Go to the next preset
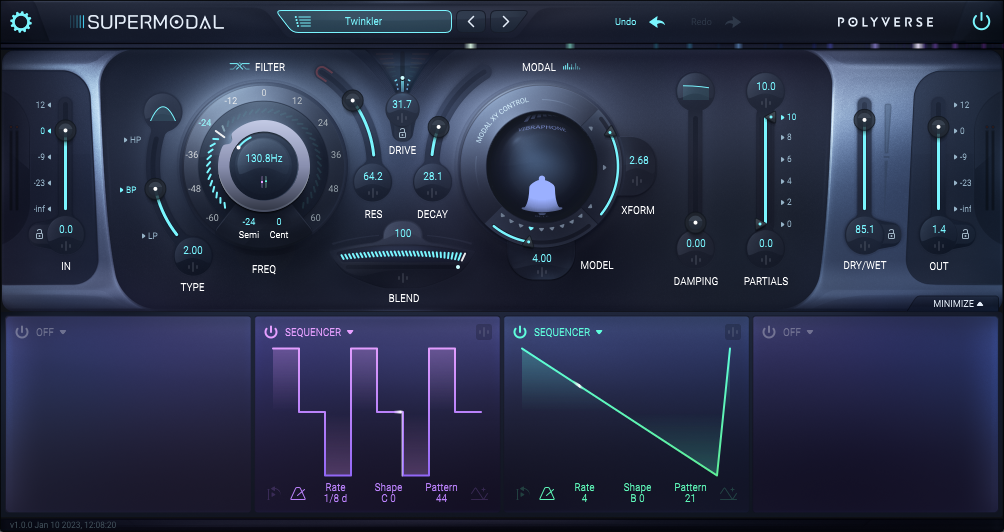Viewport: 1004px width, 532px height. coord(507,21)
